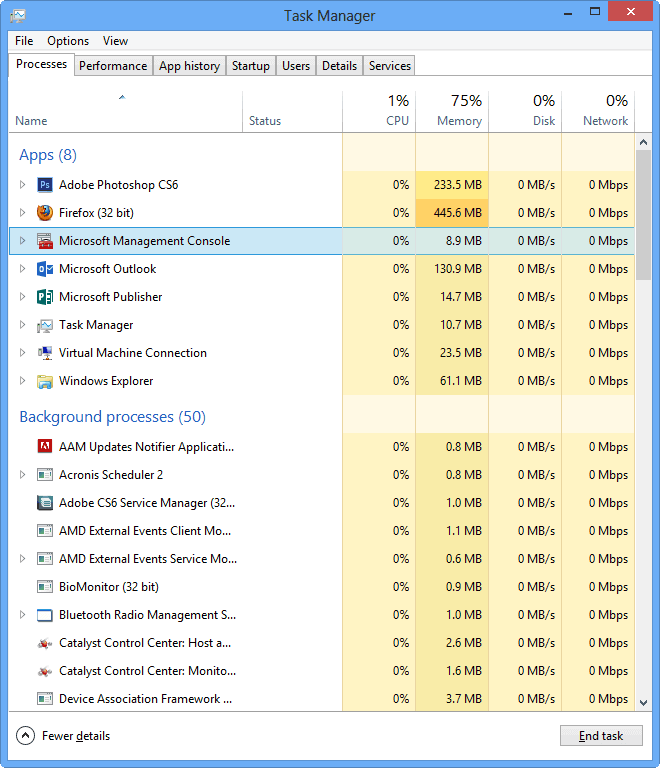Click the Task Manager title bar icon
This screenshot has height=768, width=660.
point(18,16)
